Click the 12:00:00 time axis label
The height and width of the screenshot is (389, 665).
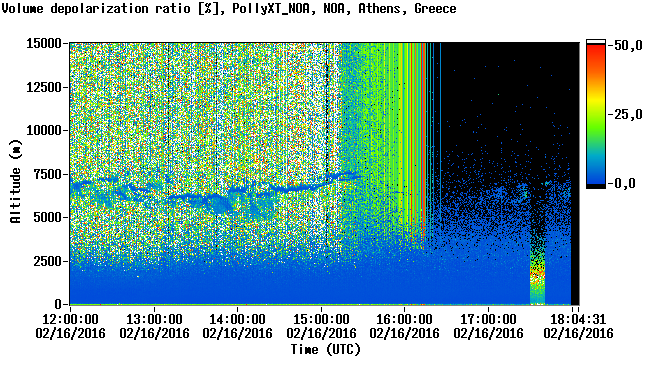[70, 319]
